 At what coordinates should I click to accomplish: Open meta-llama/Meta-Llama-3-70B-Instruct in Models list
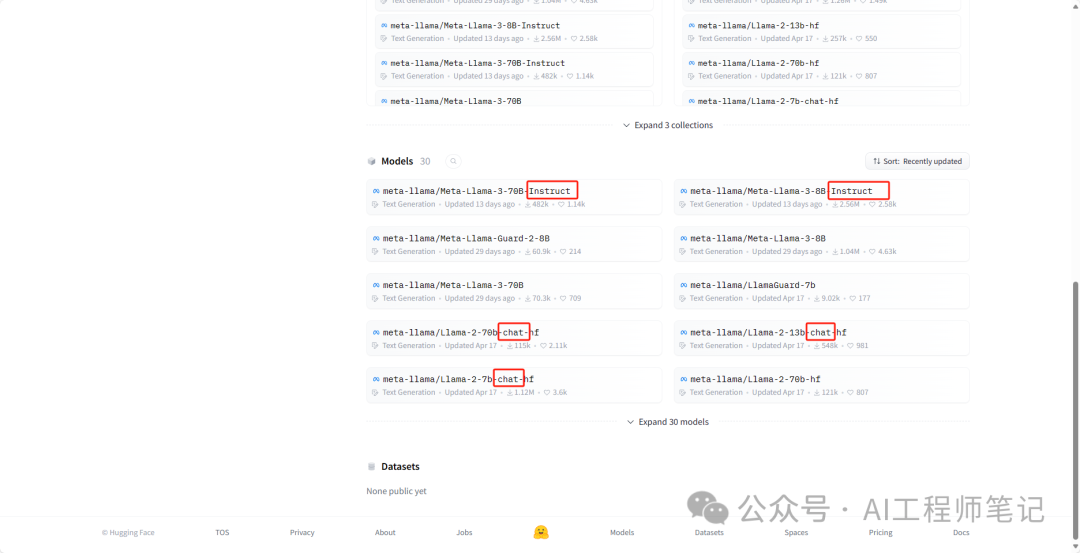[x=514, y=196]
